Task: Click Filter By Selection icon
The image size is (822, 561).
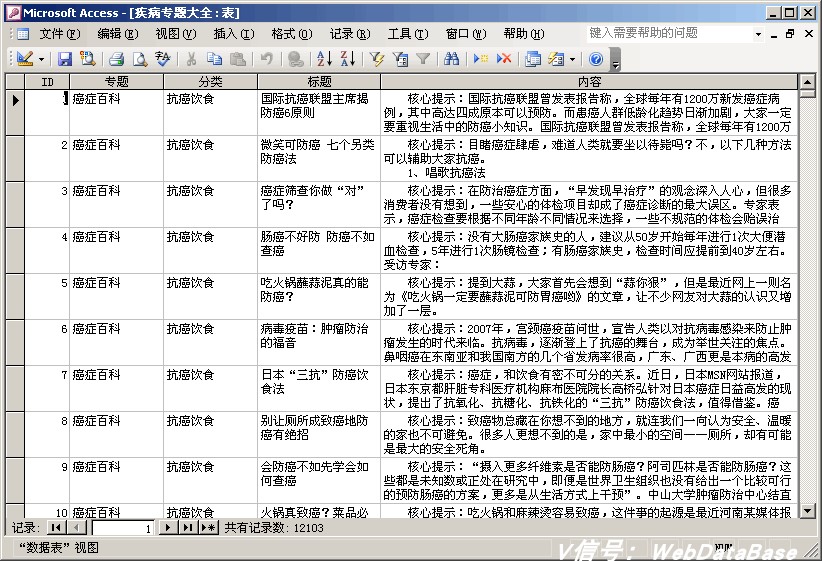Action: [x=376, y=59]
